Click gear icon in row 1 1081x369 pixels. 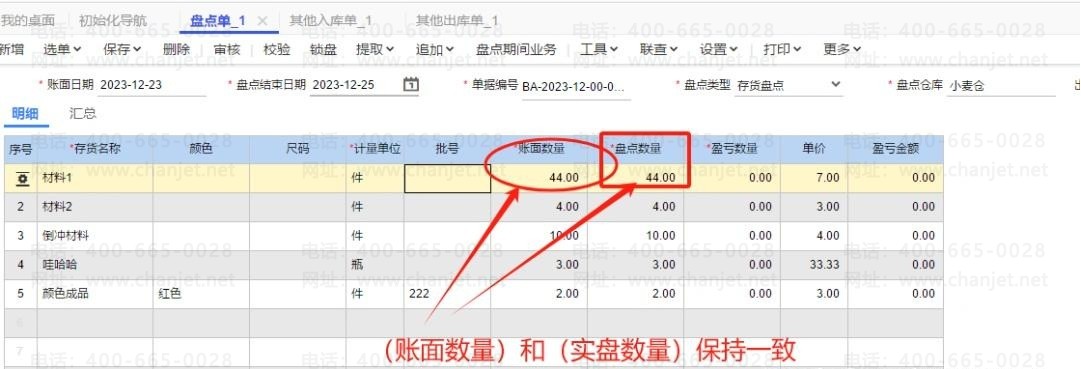tap(22, 178)
